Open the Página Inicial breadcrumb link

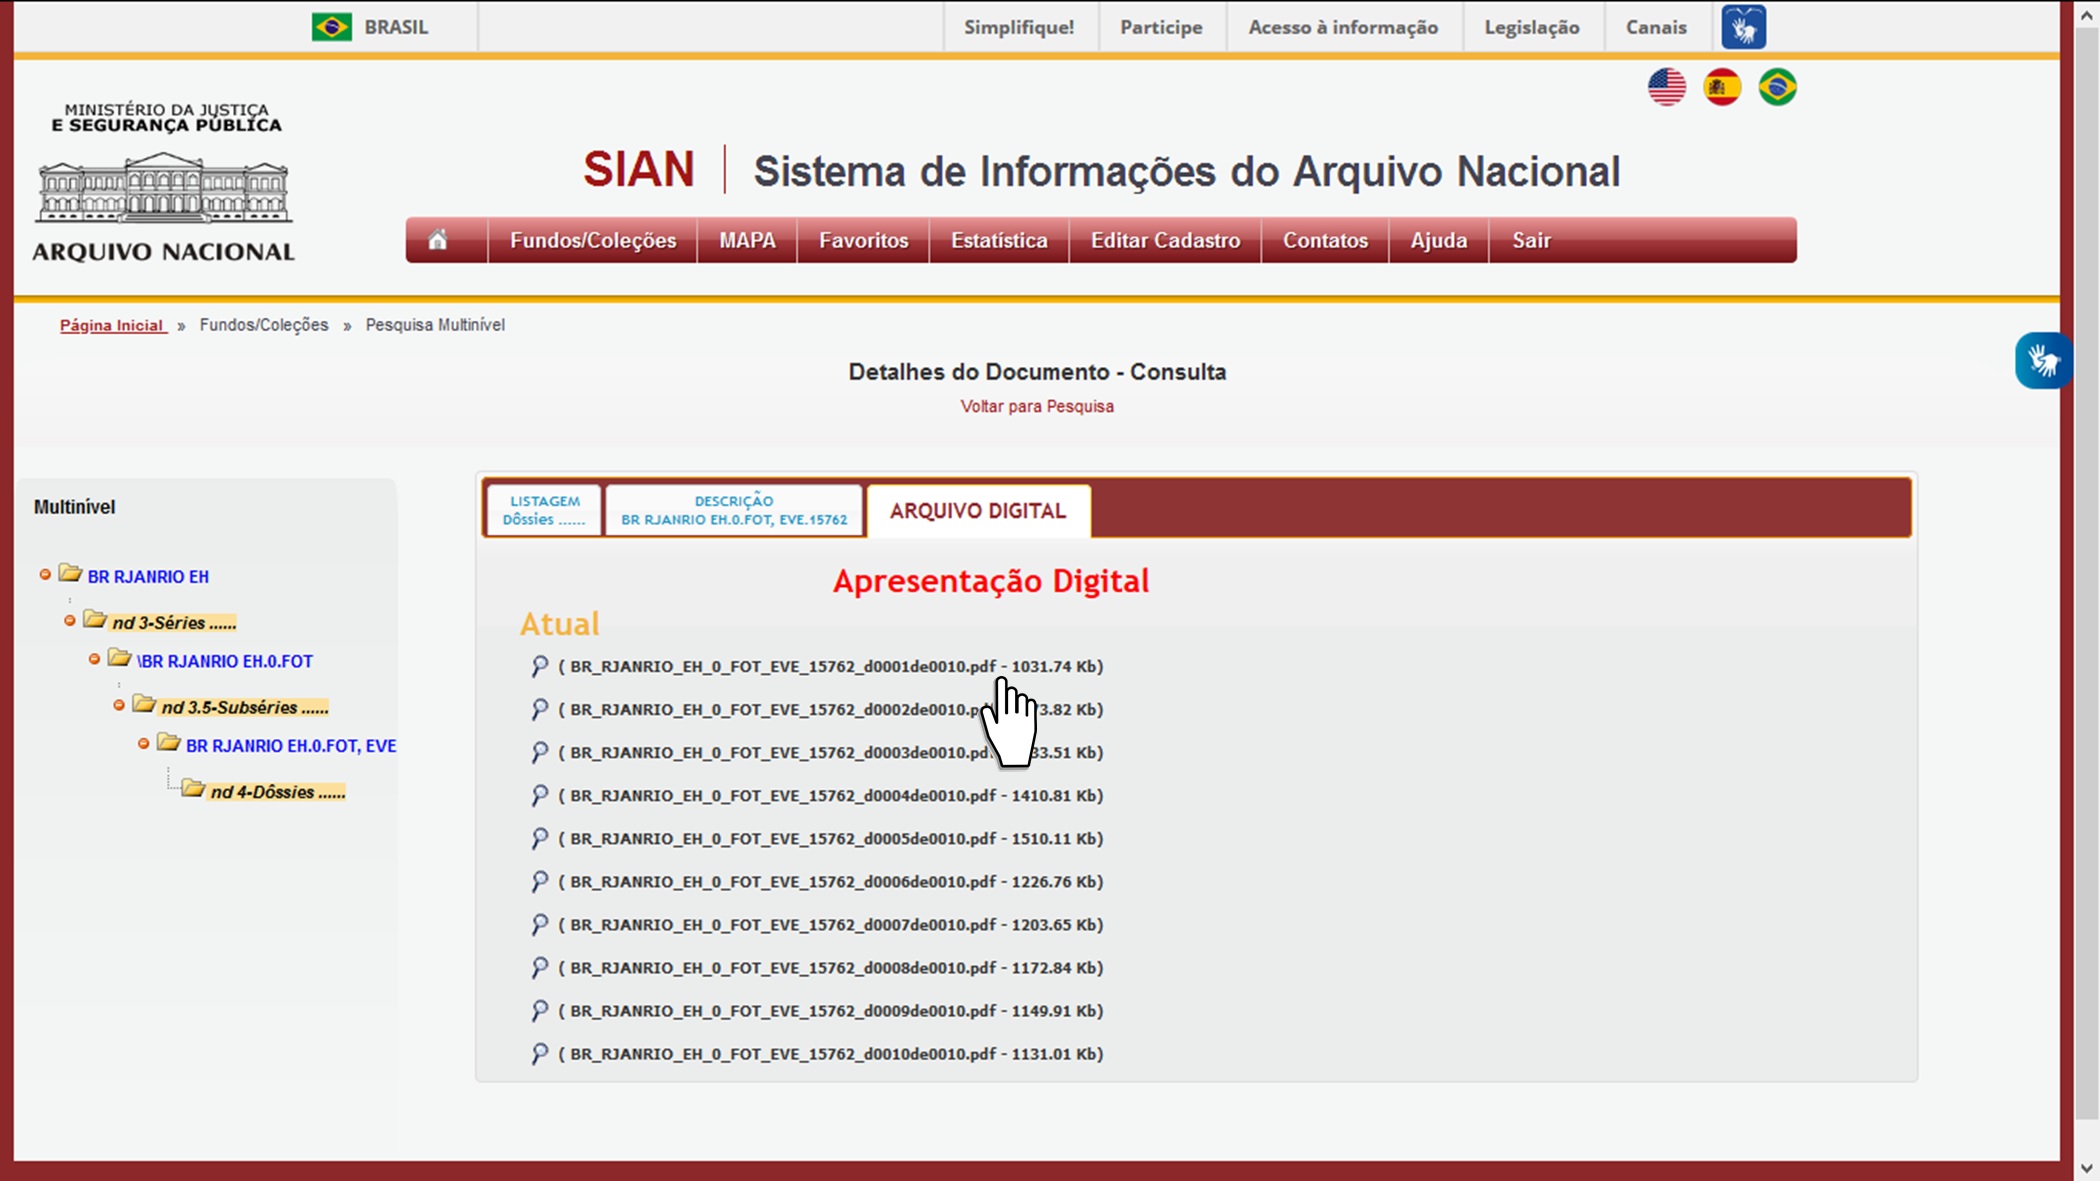(x=112, y=325)
